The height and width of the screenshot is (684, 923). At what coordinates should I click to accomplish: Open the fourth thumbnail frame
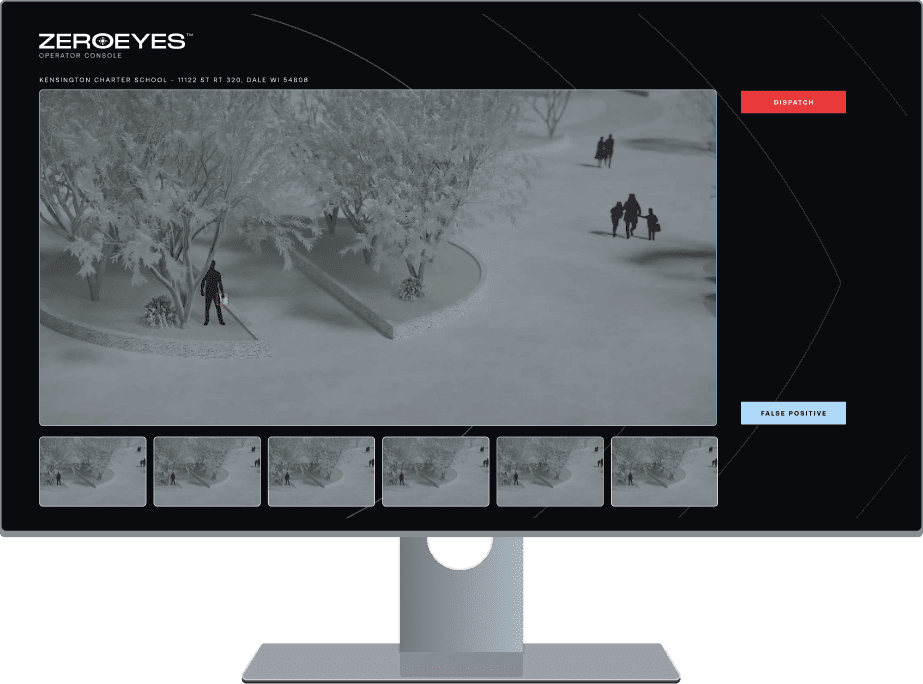[x=436, y=472]
